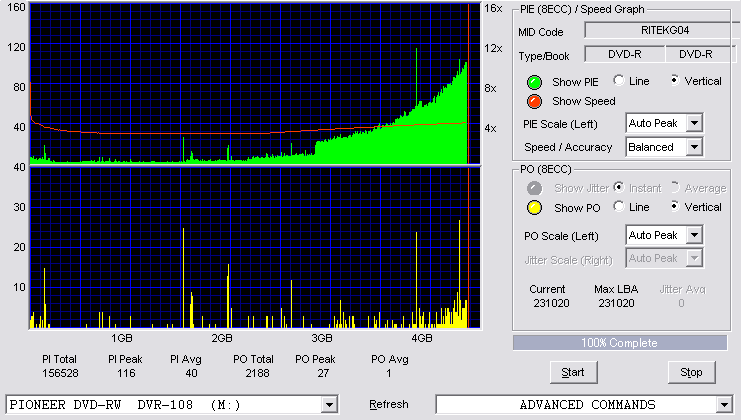The width and height of the screenshot is (742, 420).
Task: Click the Current LBA value 231020
Action: coord(551,303)
